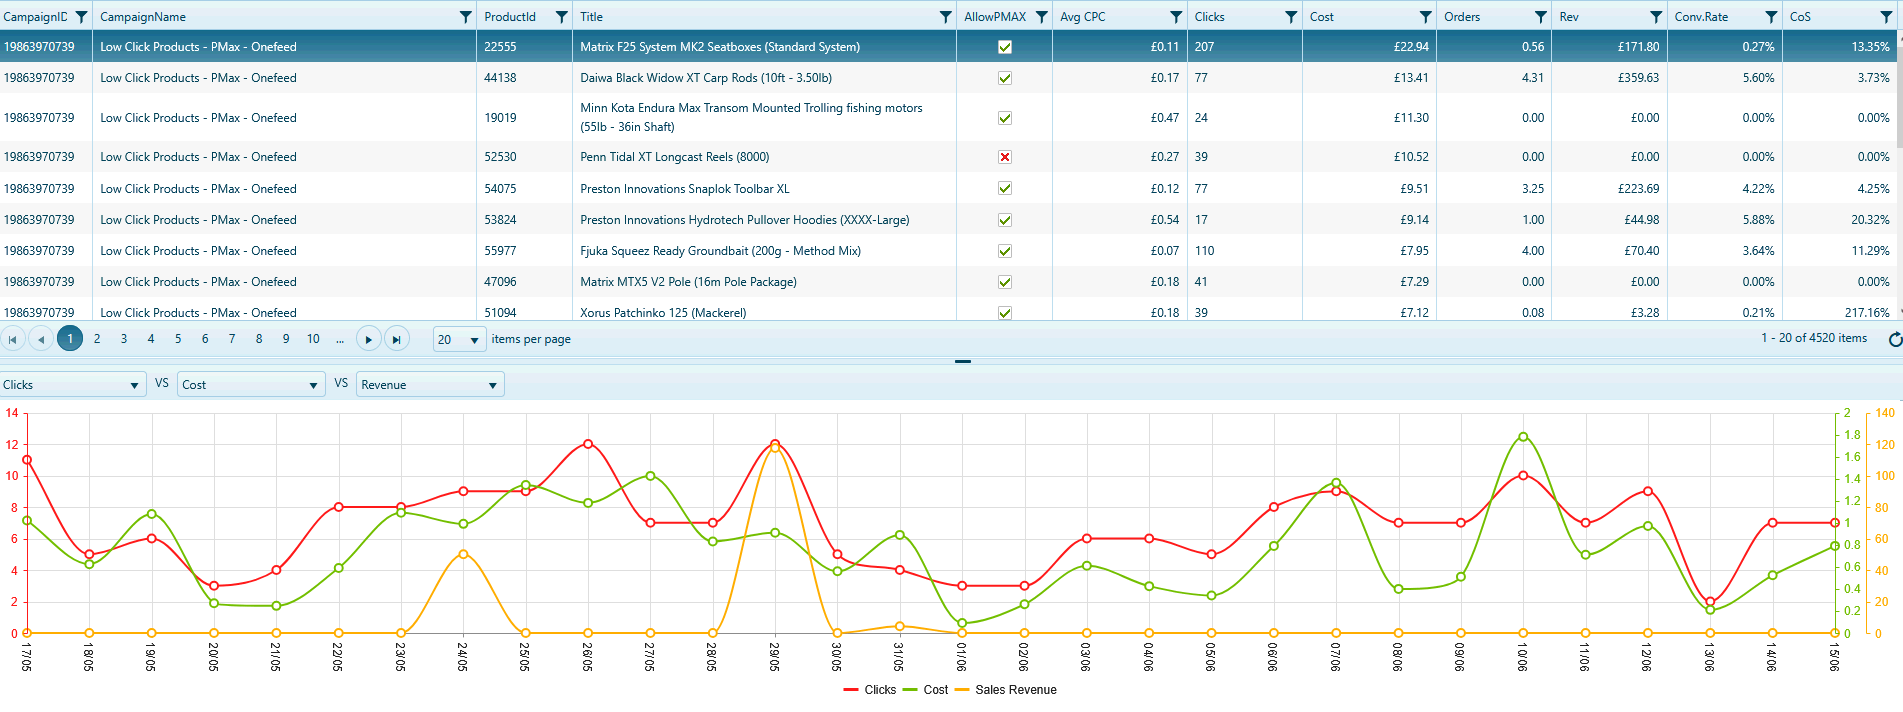This screenshot has width=1903, height=712.
Task: Go to page 5
Action: tap(178, 339)
